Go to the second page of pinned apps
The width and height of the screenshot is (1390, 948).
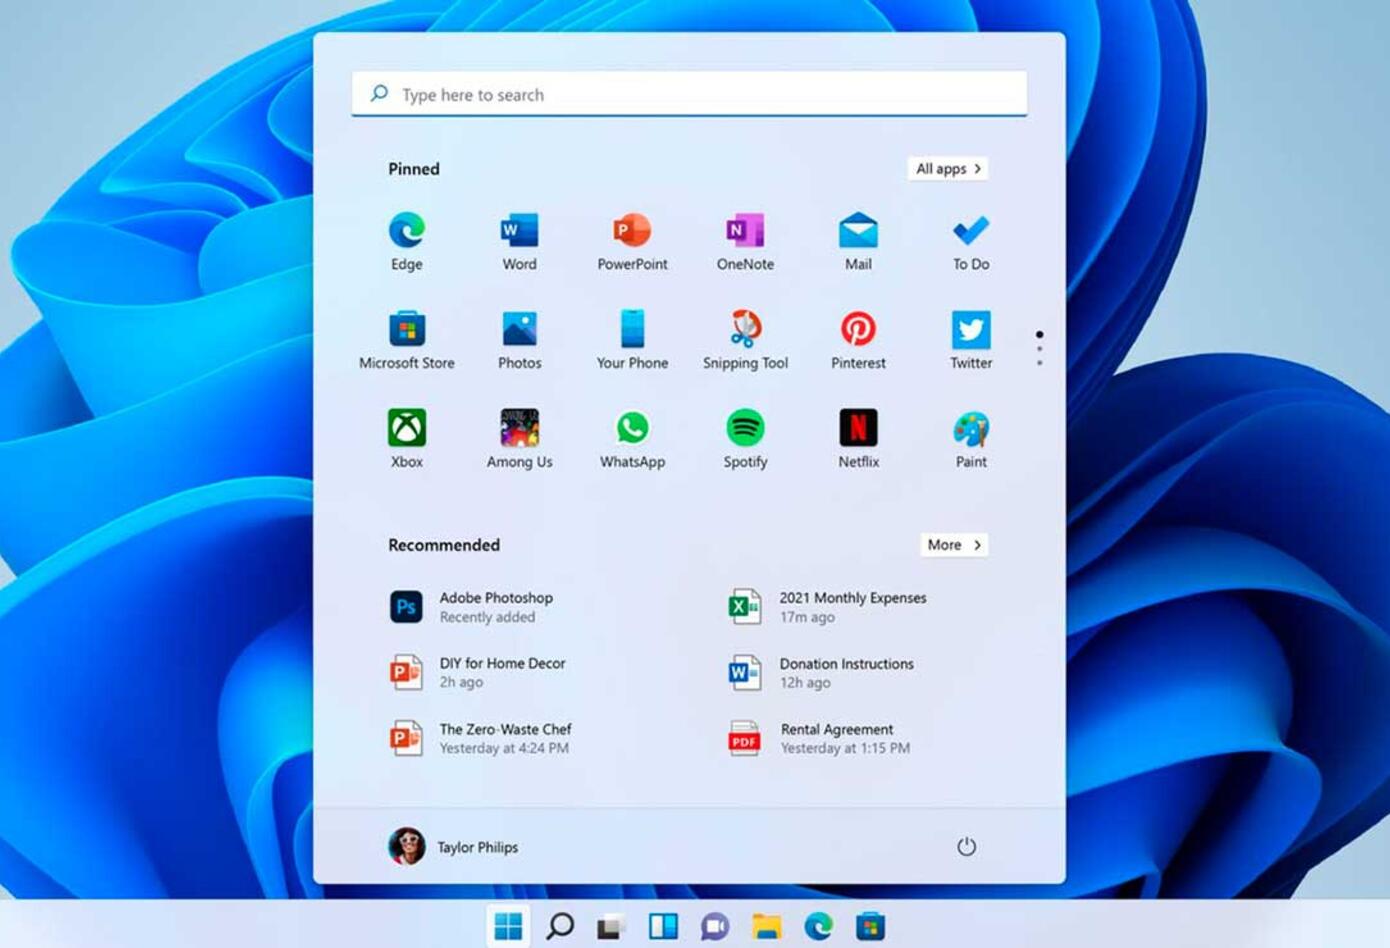point(1040,349)
